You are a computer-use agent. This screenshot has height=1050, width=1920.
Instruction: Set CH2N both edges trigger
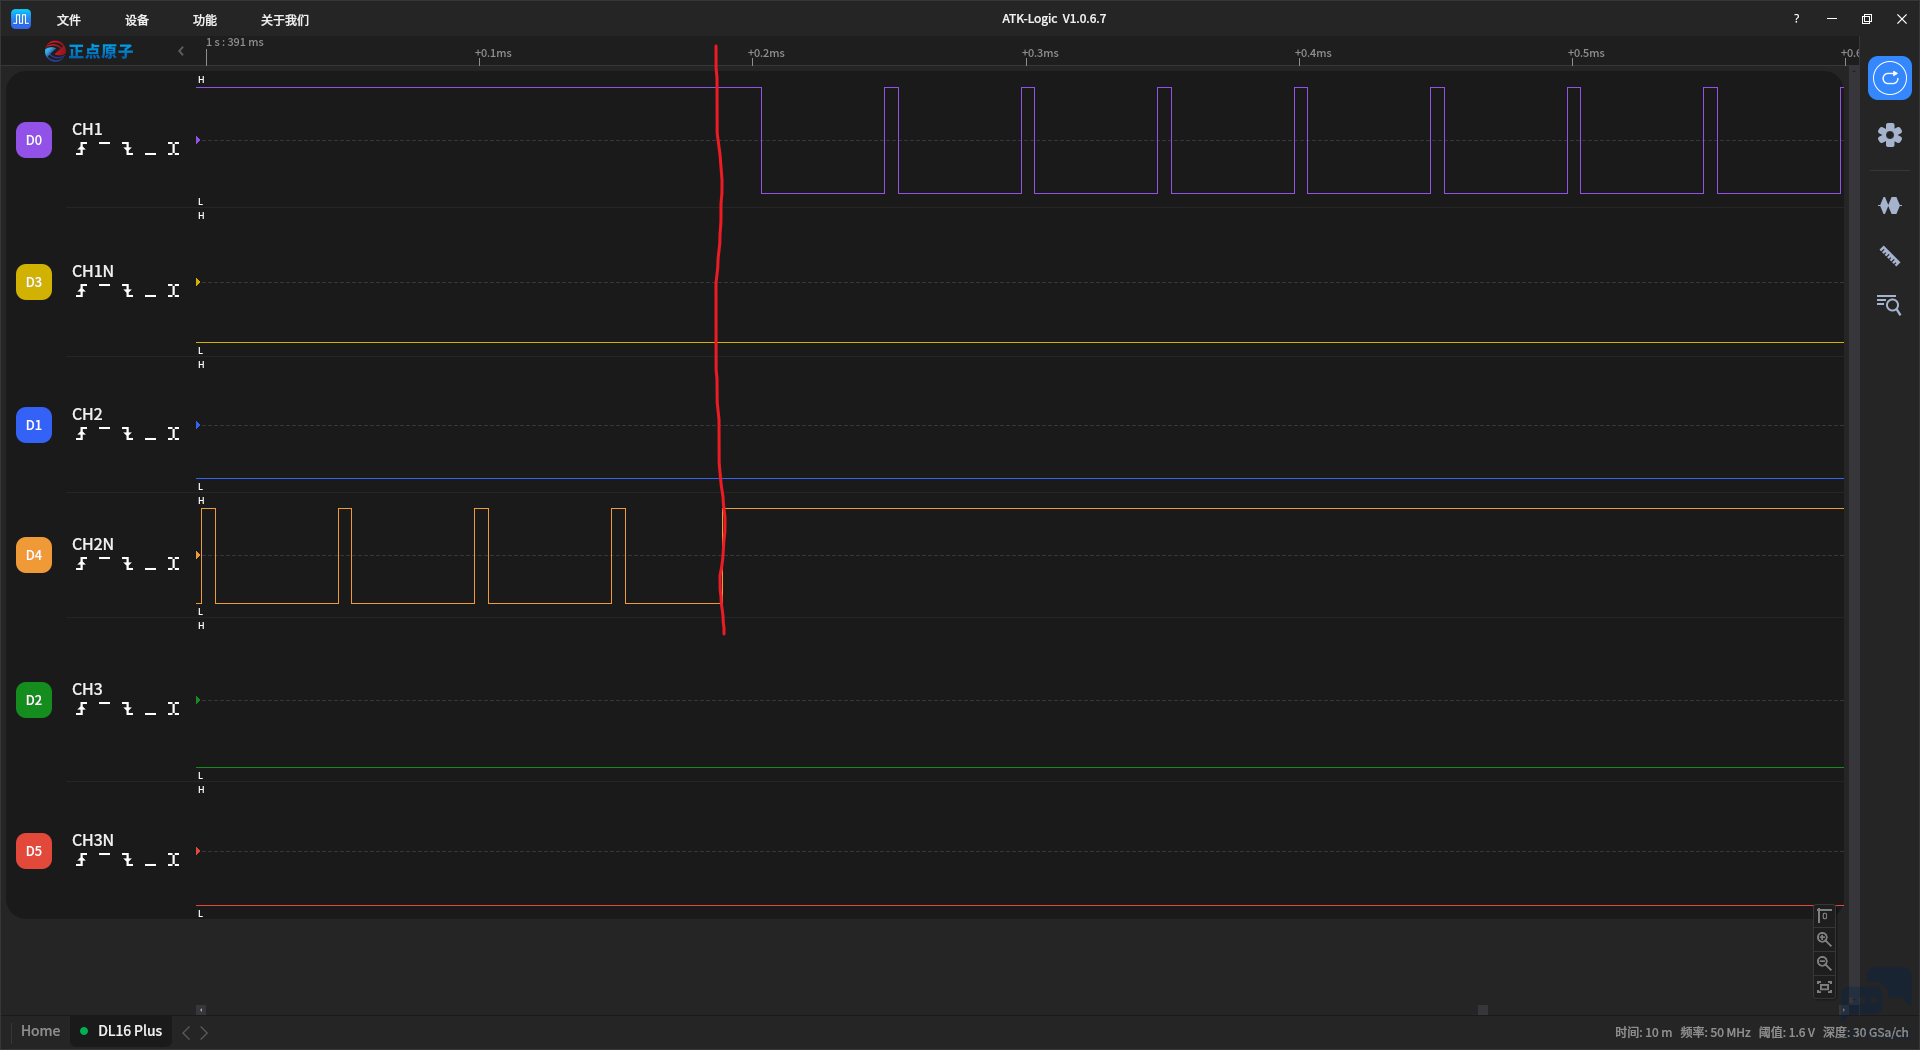173,563
